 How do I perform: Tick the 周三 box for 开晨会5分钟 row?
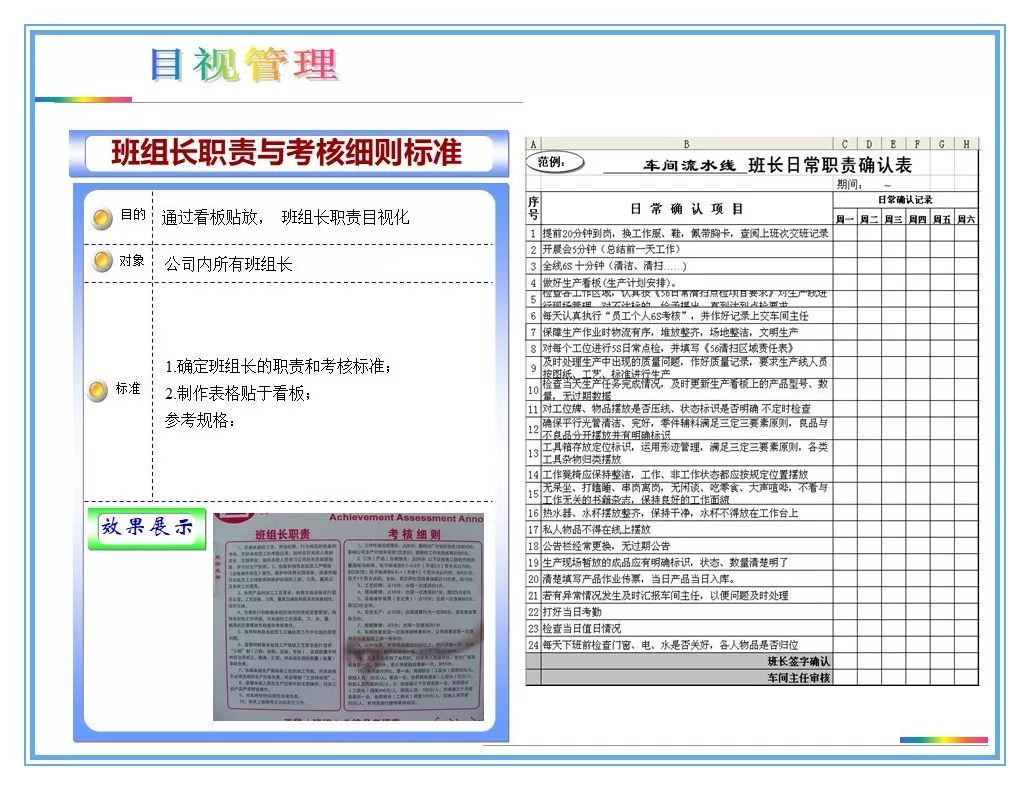(891, 250)
